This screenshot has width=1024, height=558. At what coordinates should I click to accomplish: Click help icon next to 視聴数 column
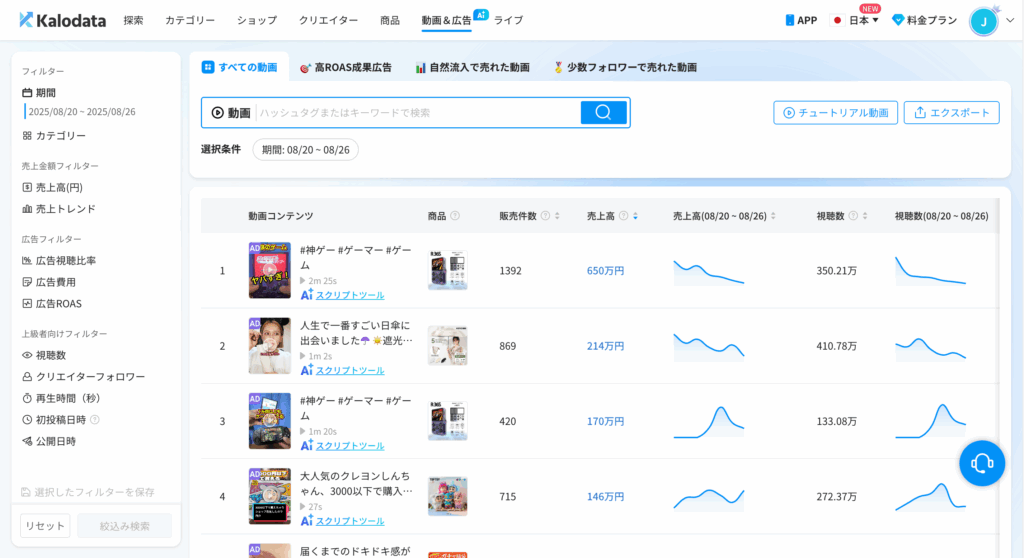[x=853, y=216]
